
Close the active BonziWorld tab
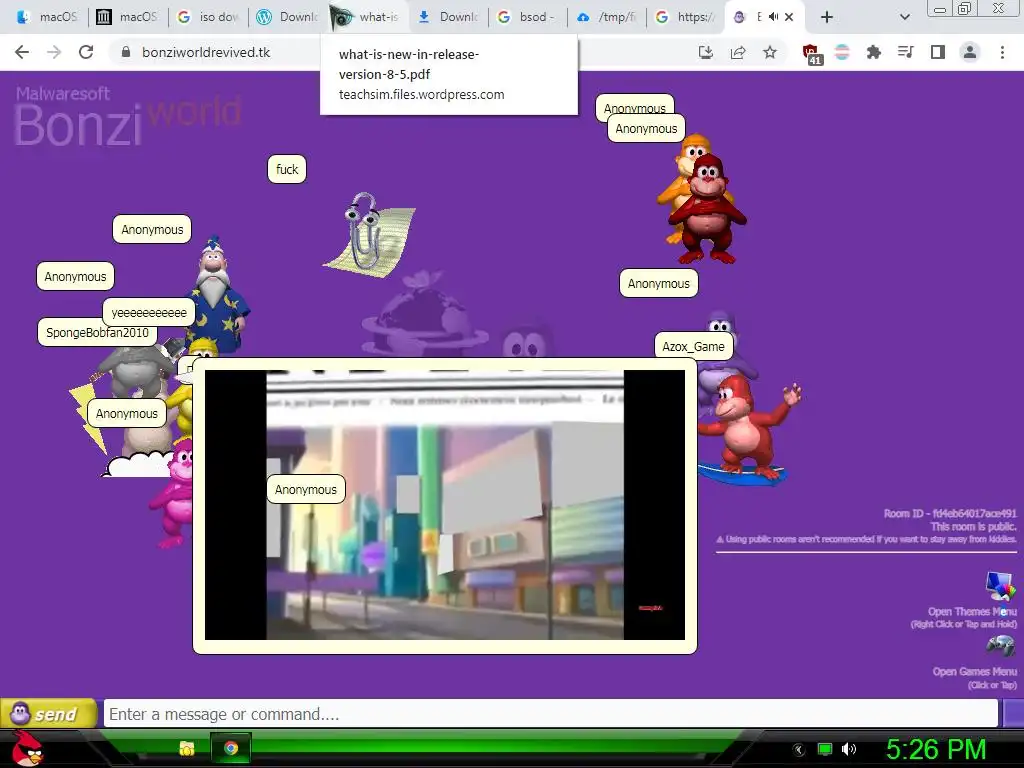coord(789,17)
